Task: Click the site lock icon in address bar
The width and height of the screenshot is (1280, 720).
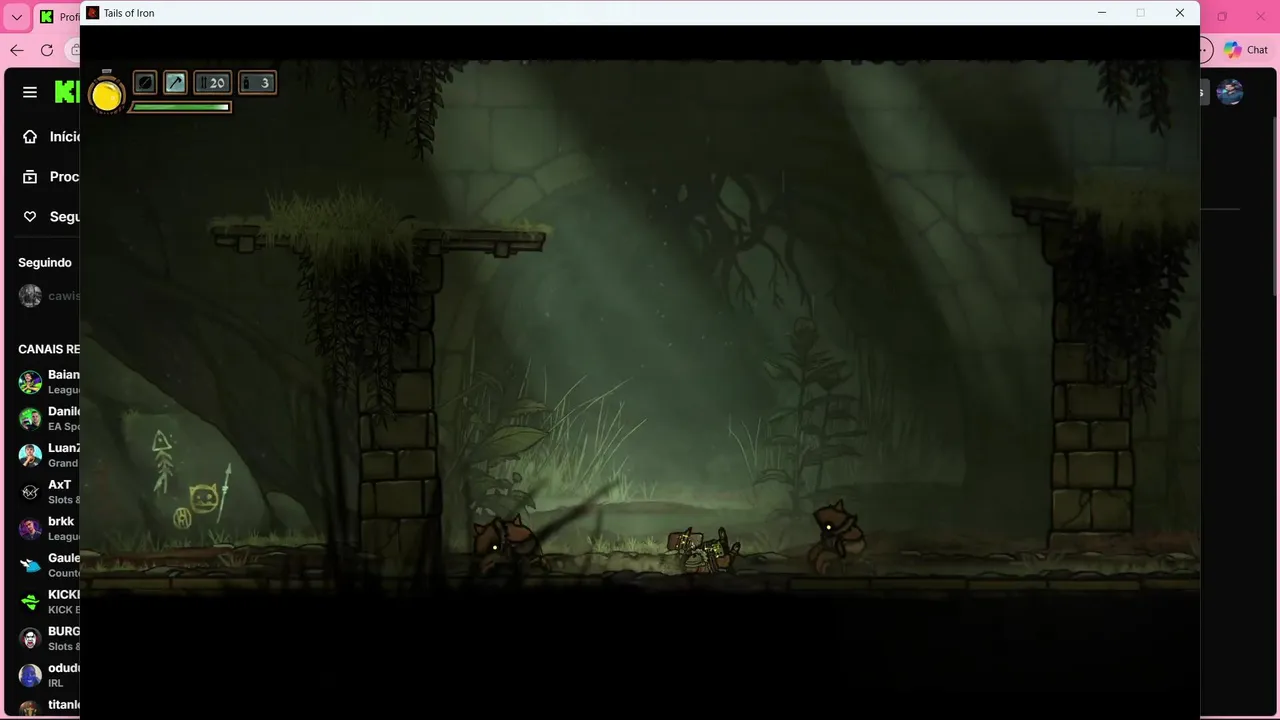Action: pos(74,50)
